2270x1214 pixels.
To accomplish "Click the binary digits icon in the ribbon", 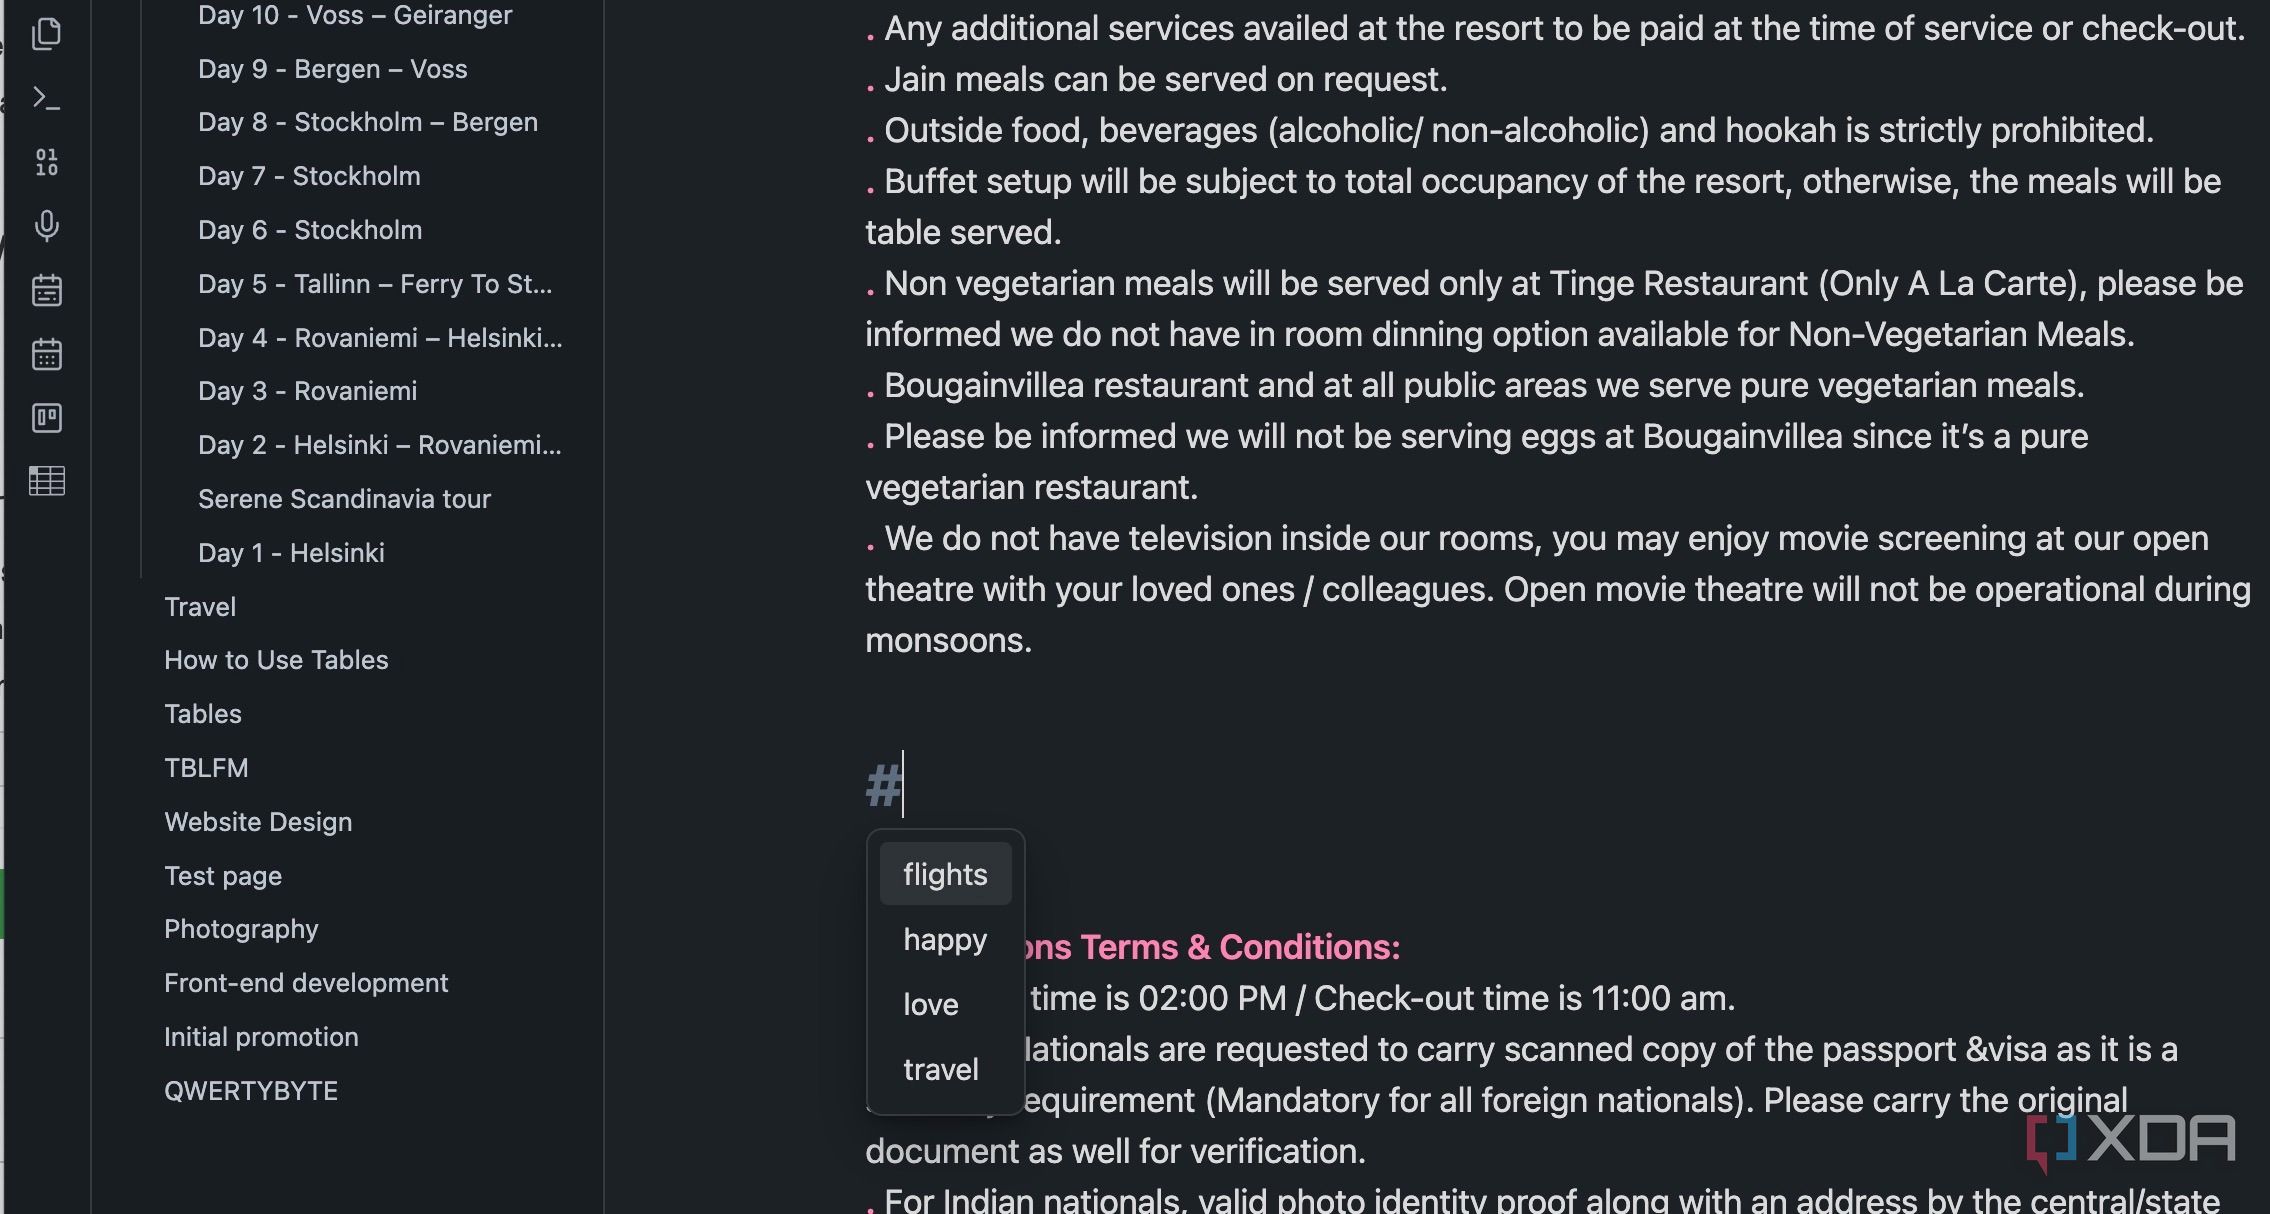I will (x=46, y=162).
